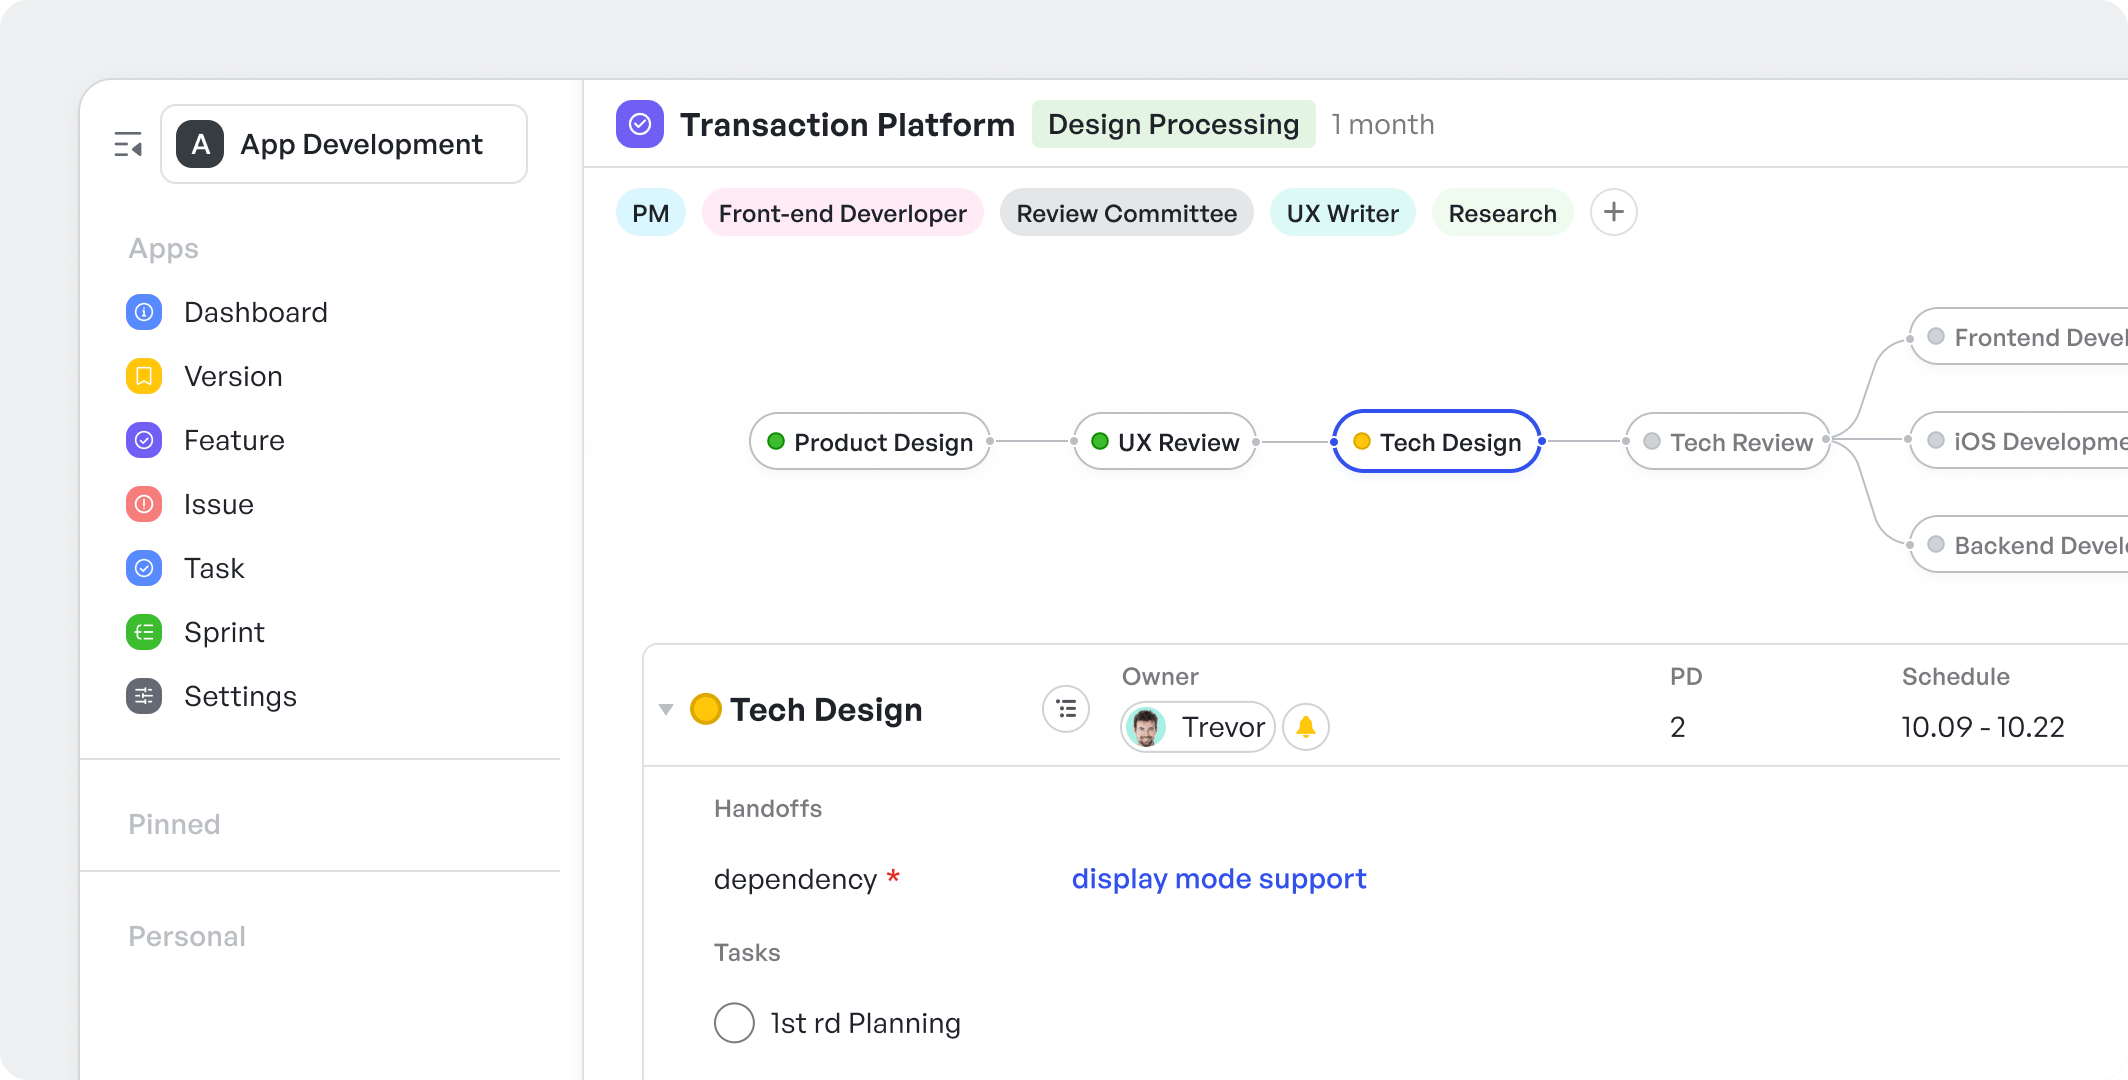Screen dimensions: 2128x1080
Task: Click the completed Transaction Platform checkmark icon
Action: click(x=636, y=124)
